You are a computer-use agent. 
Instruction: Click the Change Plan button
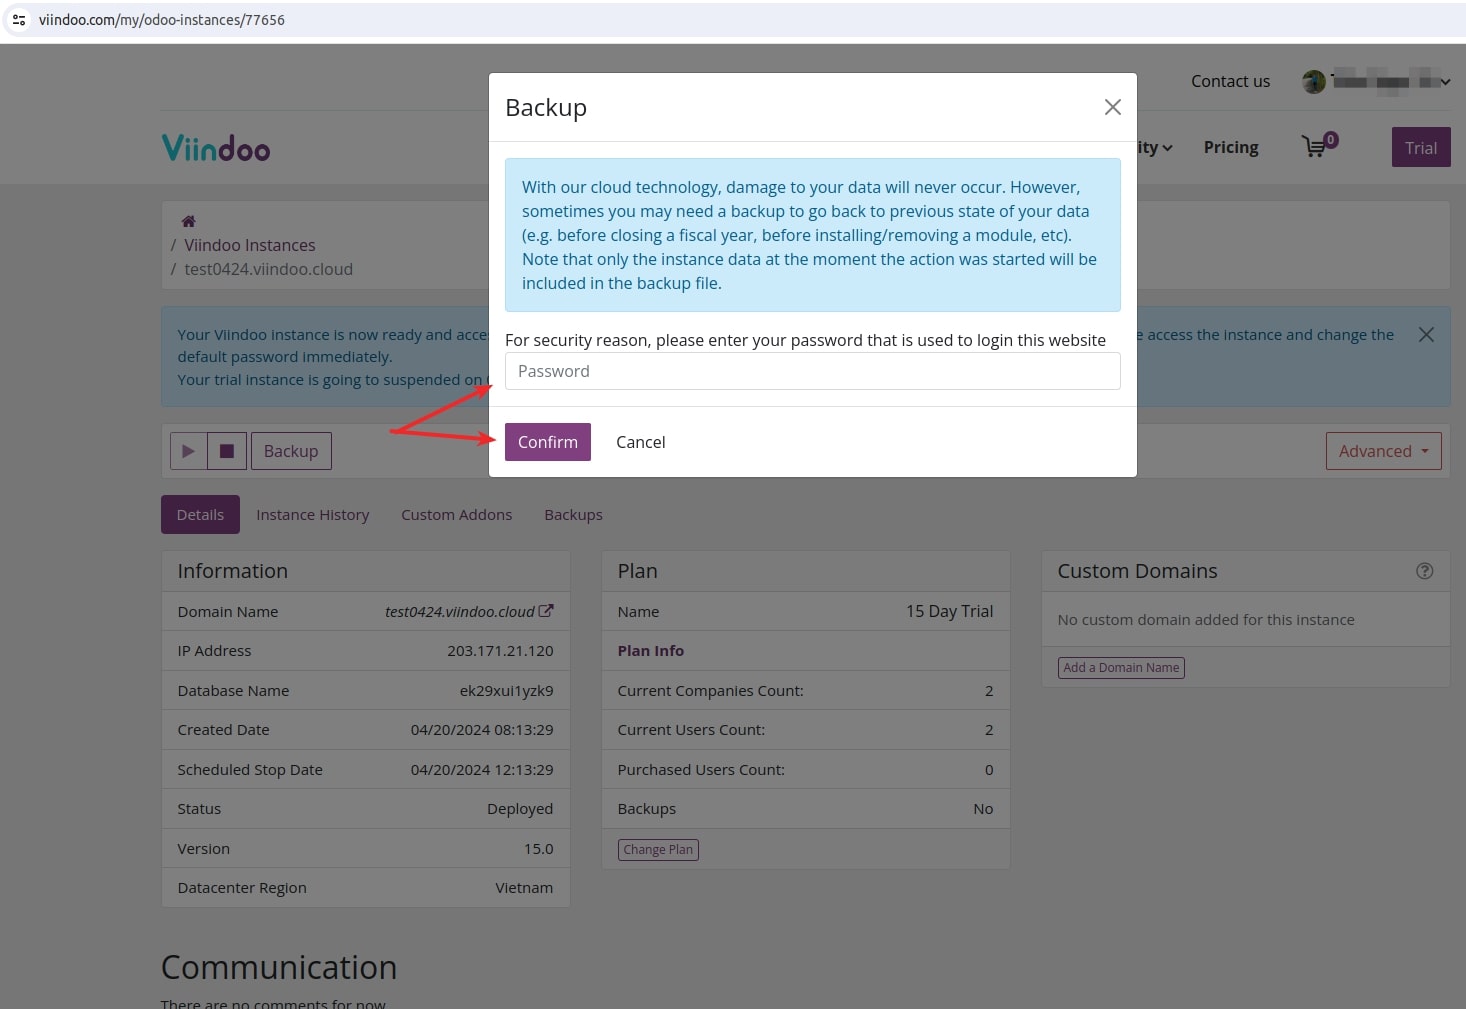(658, 850)
